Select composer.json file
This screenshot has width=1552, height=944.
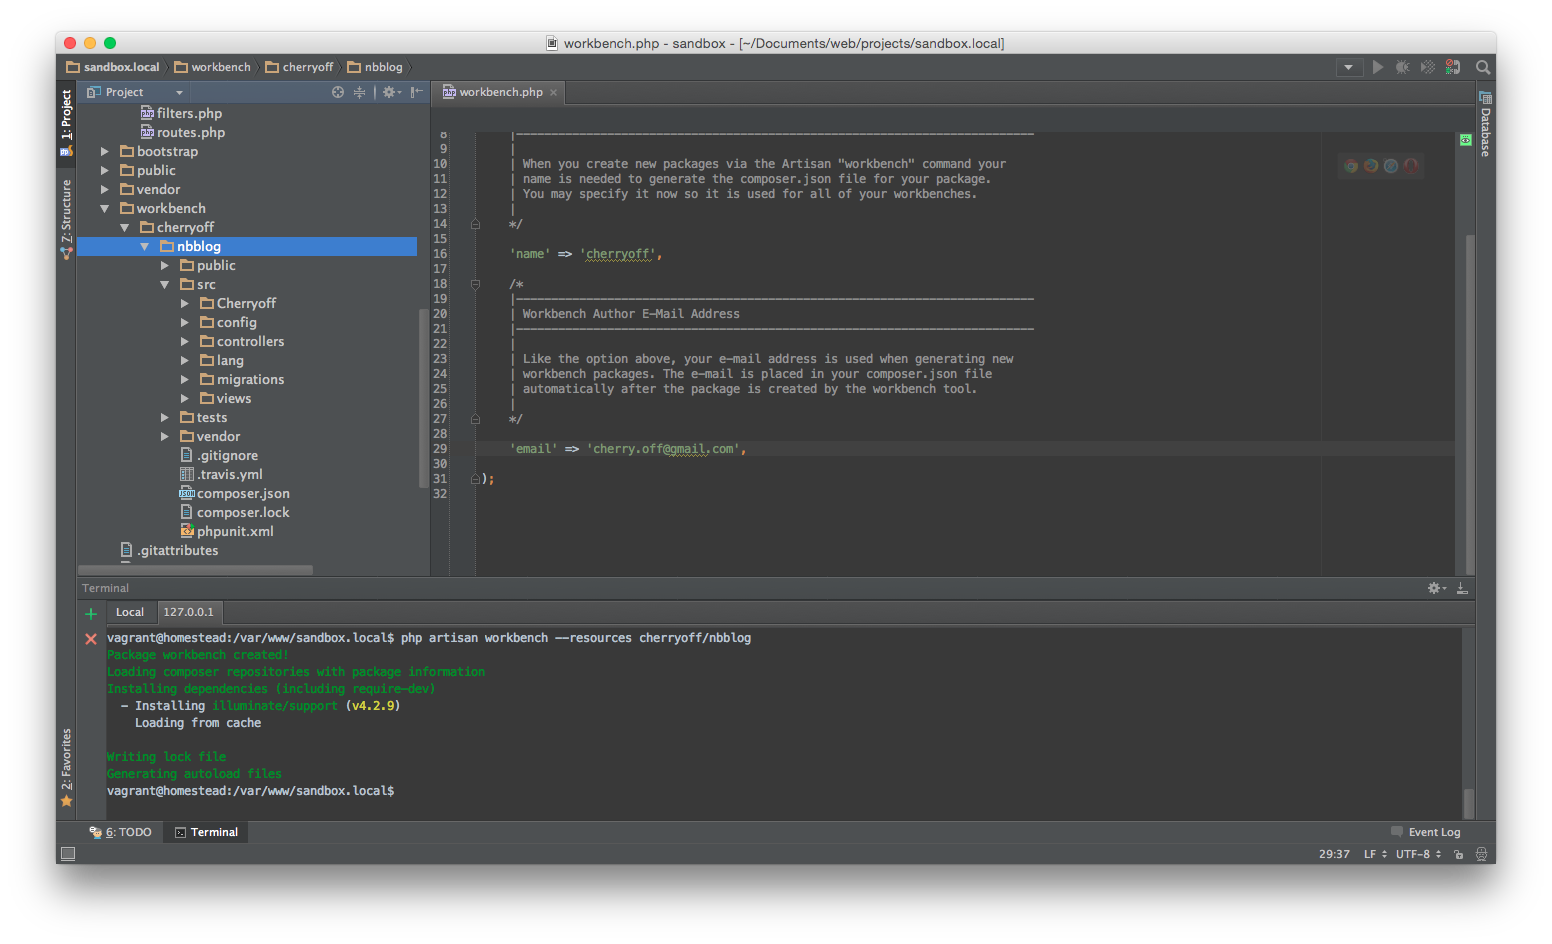click(235, 494)
